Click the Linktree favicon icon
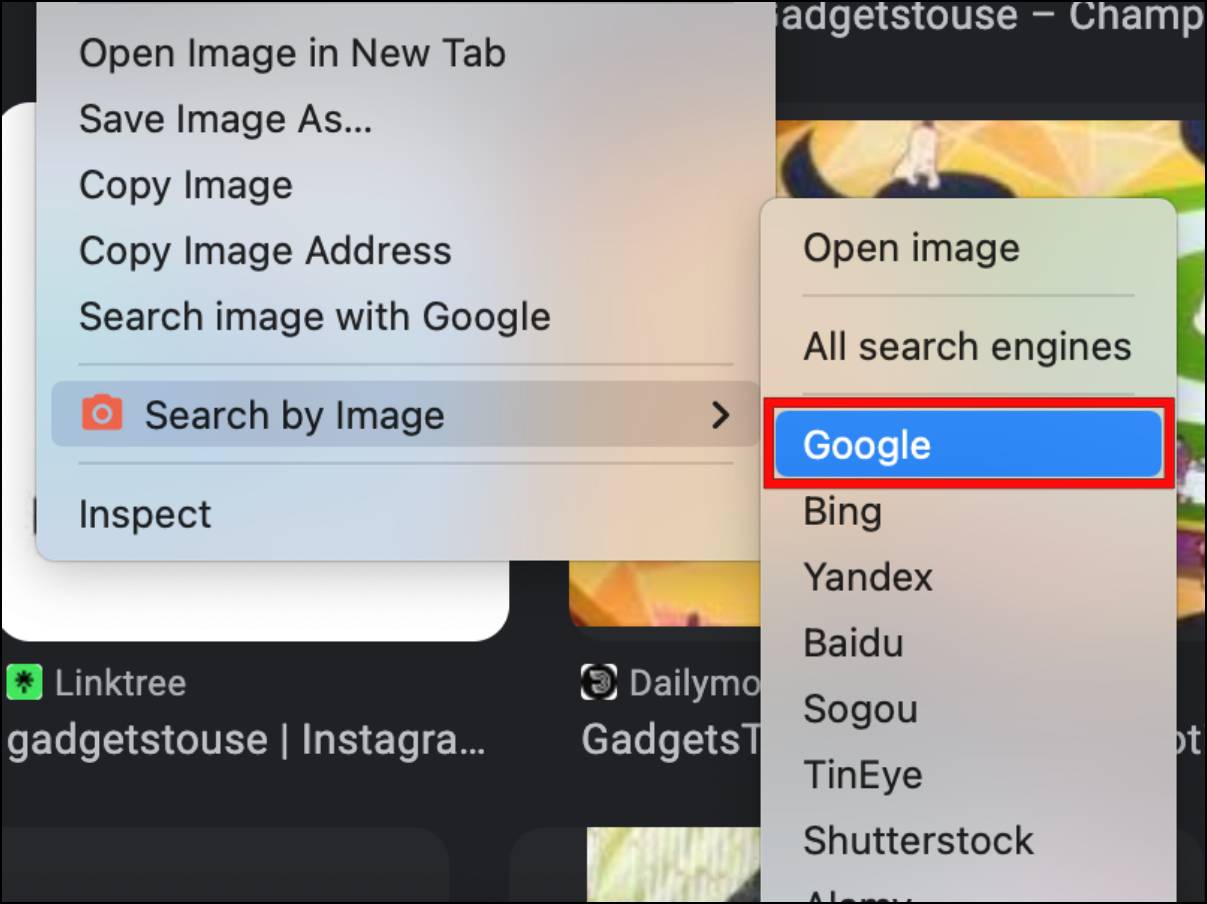1207x904 pixels. [22, 683]
